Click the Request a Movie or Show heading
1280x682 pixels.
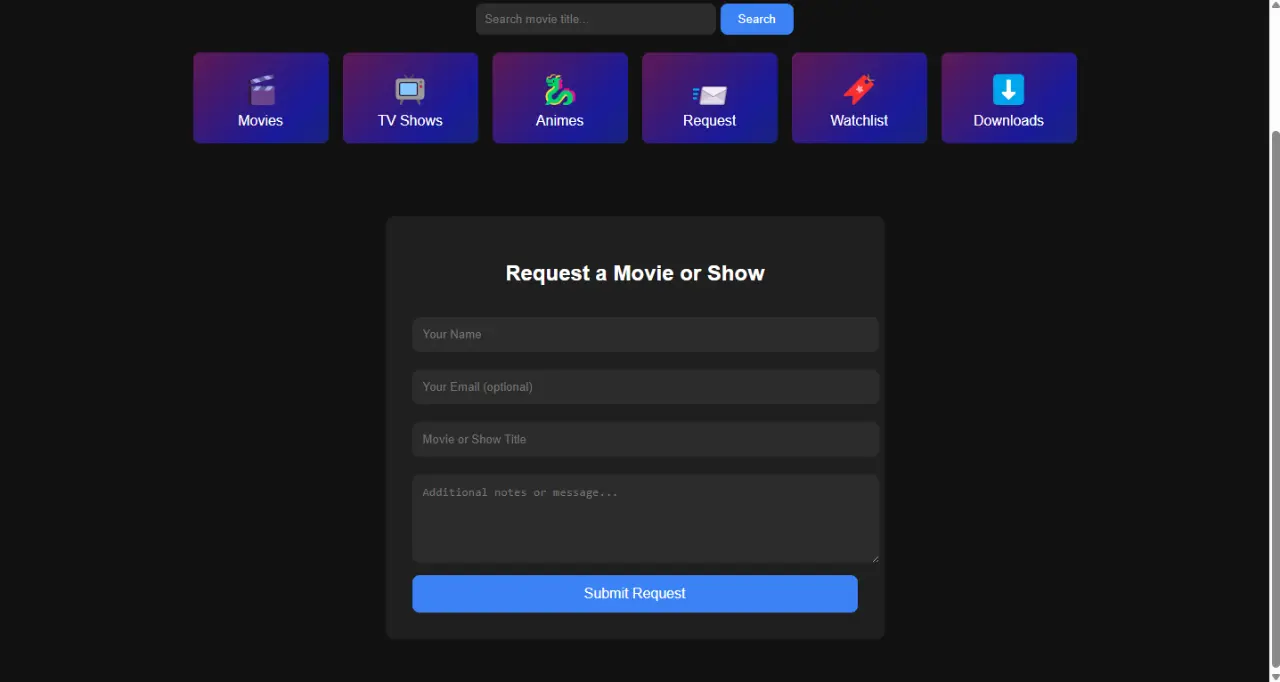(635, 273)
